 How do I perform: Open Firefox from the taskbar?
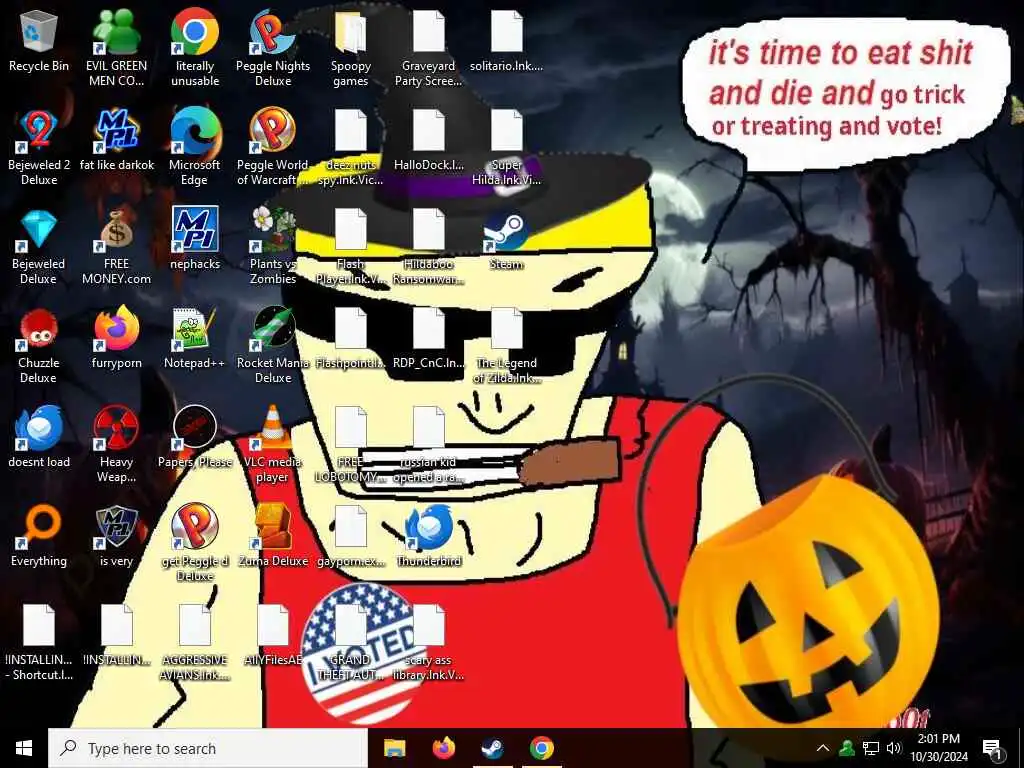point(444,748)
